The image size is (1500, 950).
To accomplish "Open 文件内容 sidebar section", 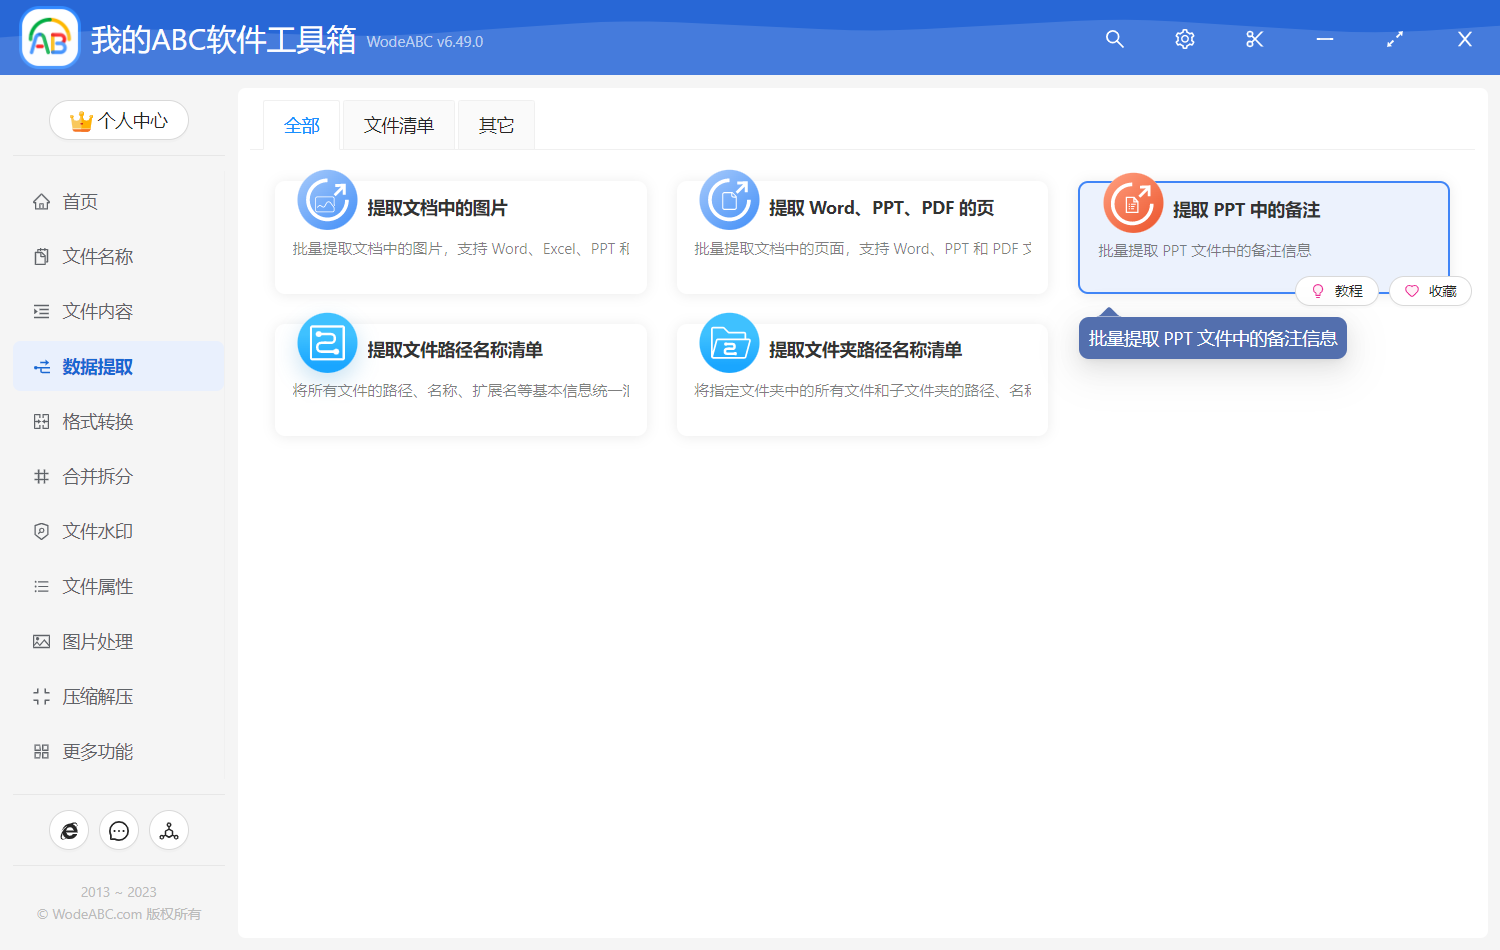I will [118, 312].
